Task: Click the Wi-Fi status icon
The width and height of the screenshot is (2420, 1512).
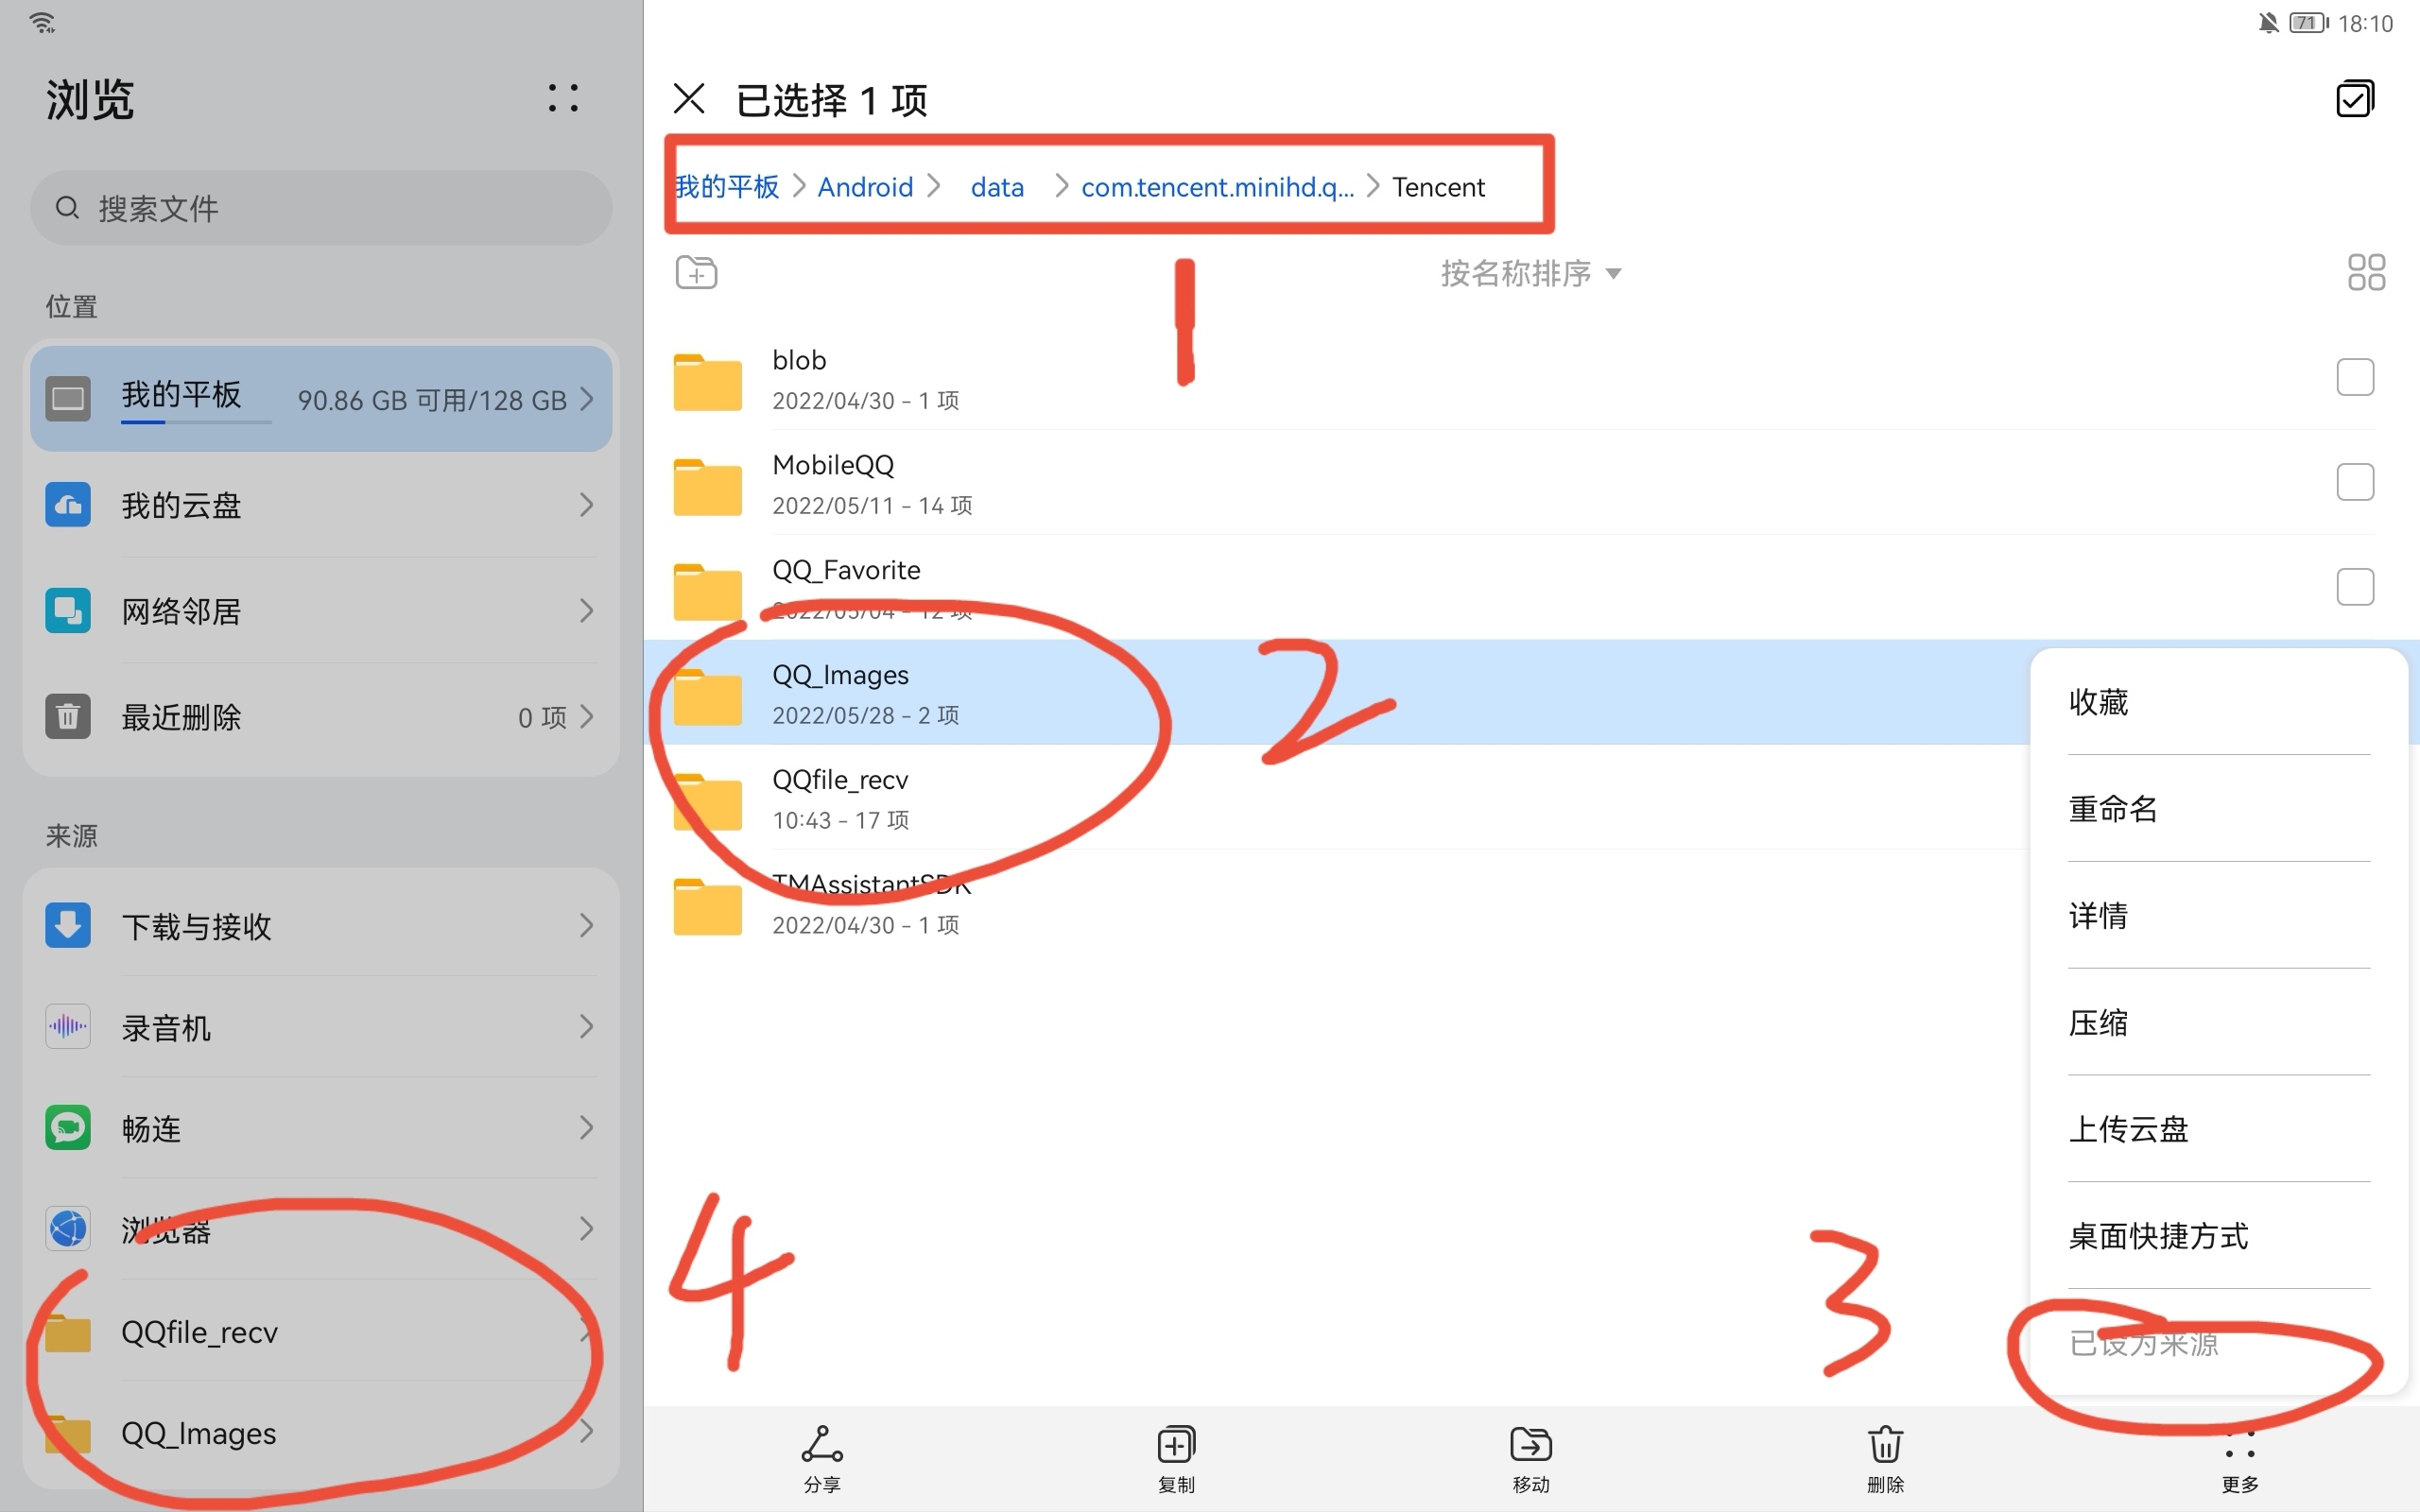Action: (43, 22)
